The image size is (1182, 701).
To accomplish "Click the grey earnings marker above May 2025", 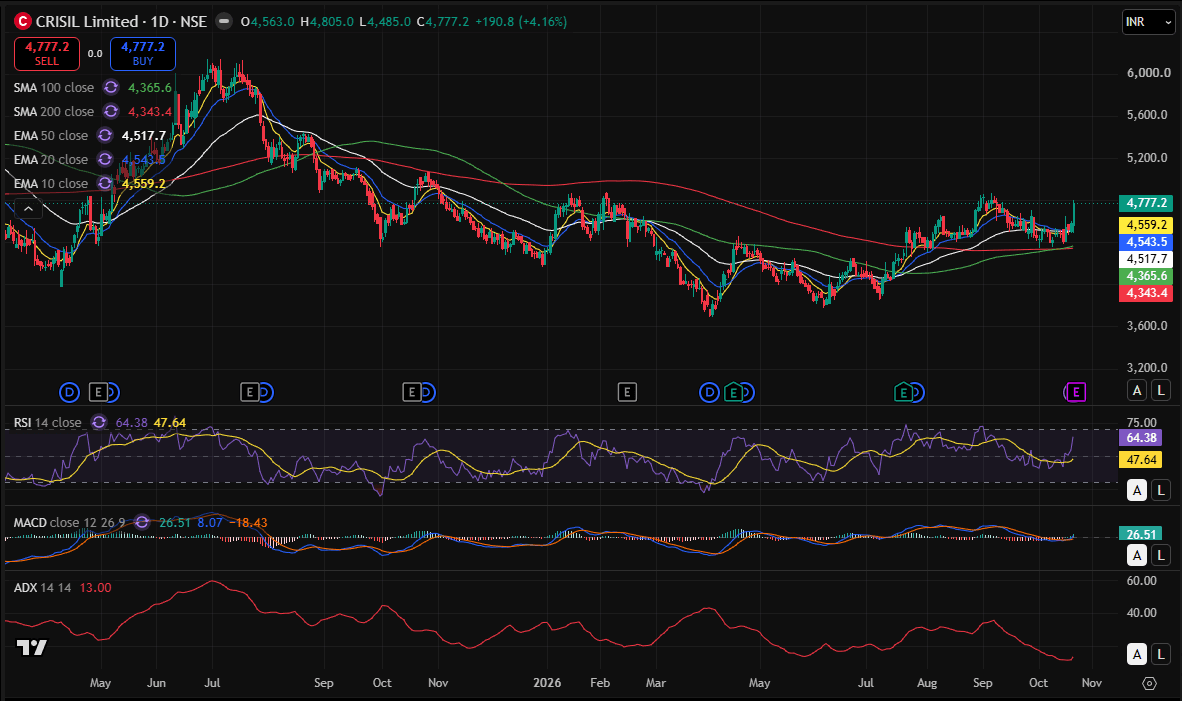I will click(99, 392).
